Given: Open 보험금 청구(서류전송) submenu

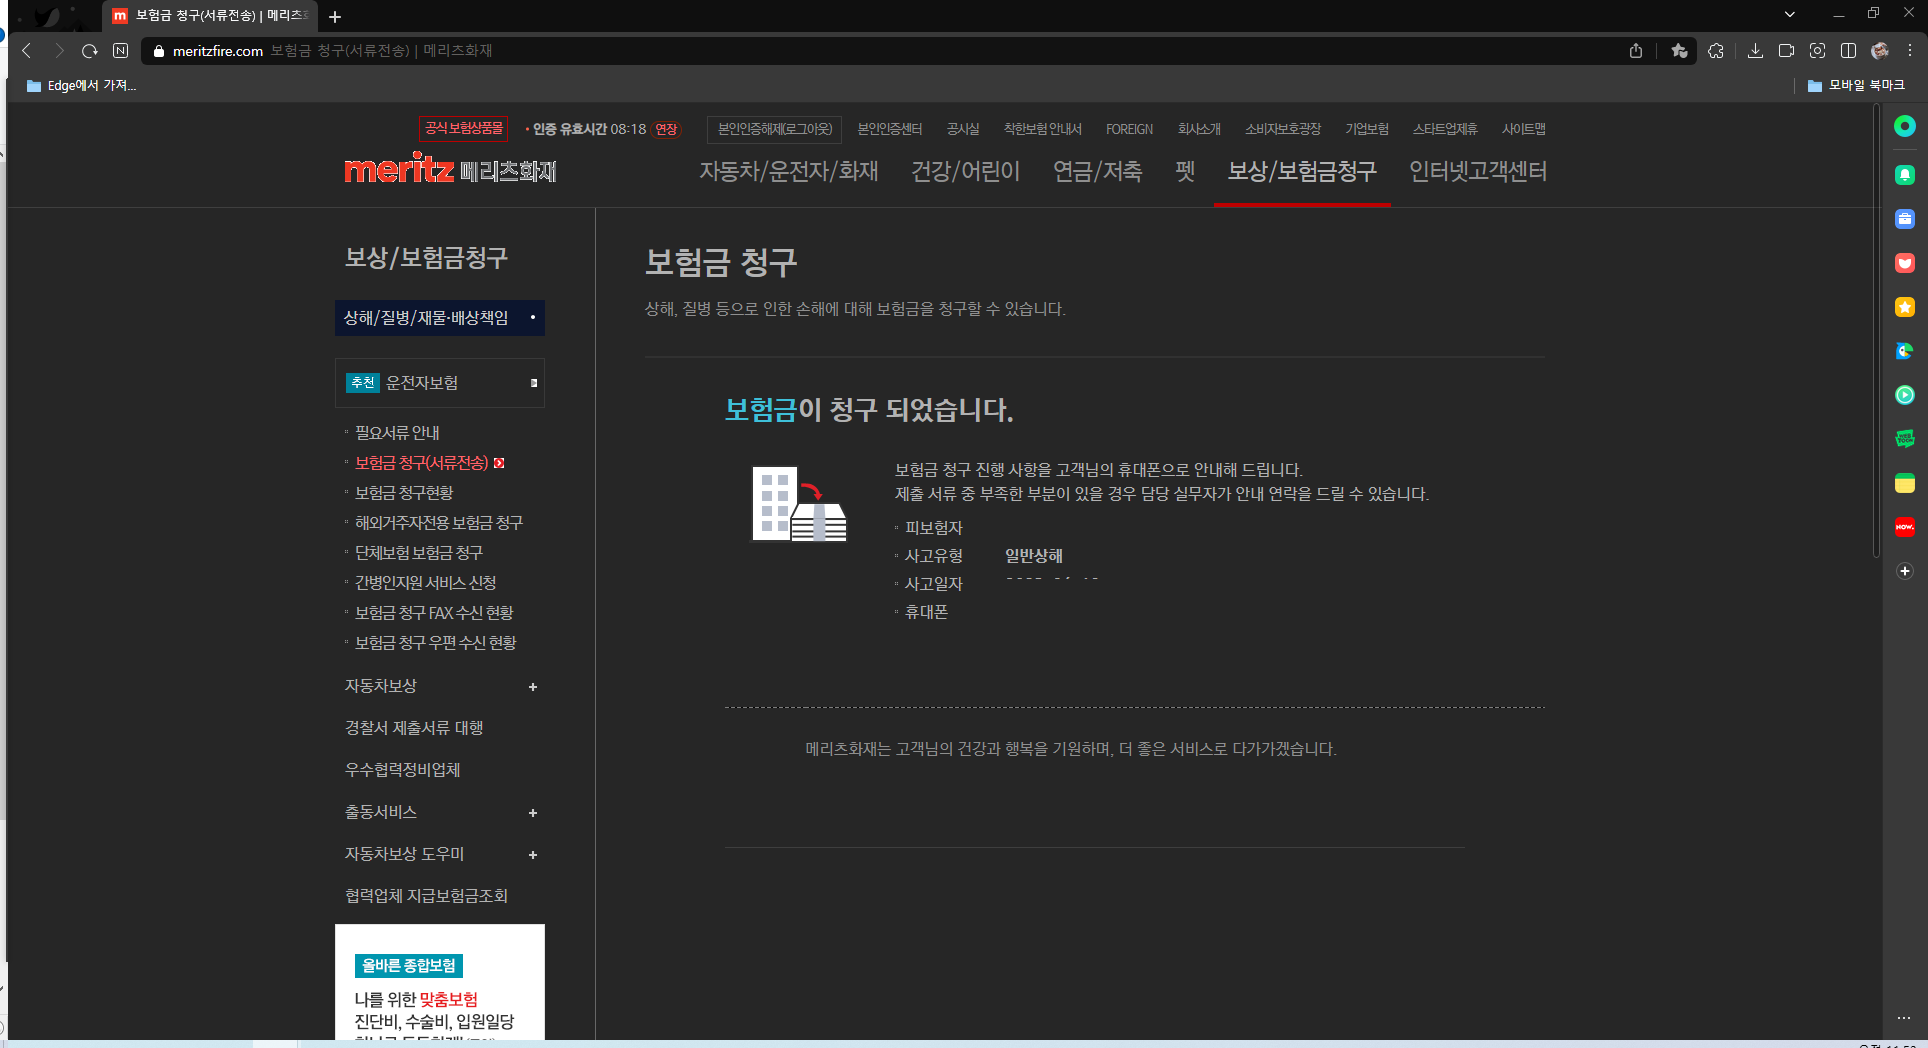Looking at the screenshot, I should pos(422,463).
